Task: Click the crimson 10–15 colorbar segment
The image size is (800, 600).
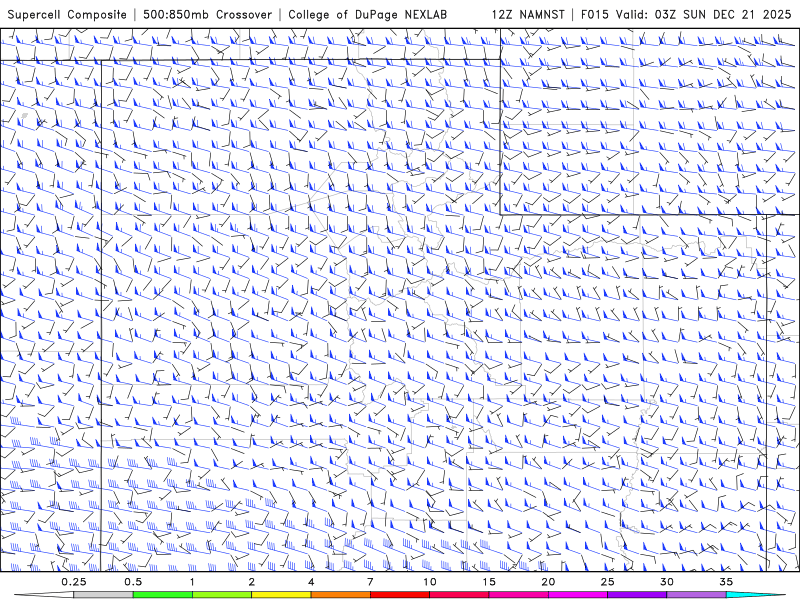Action: tap(459, 595)
